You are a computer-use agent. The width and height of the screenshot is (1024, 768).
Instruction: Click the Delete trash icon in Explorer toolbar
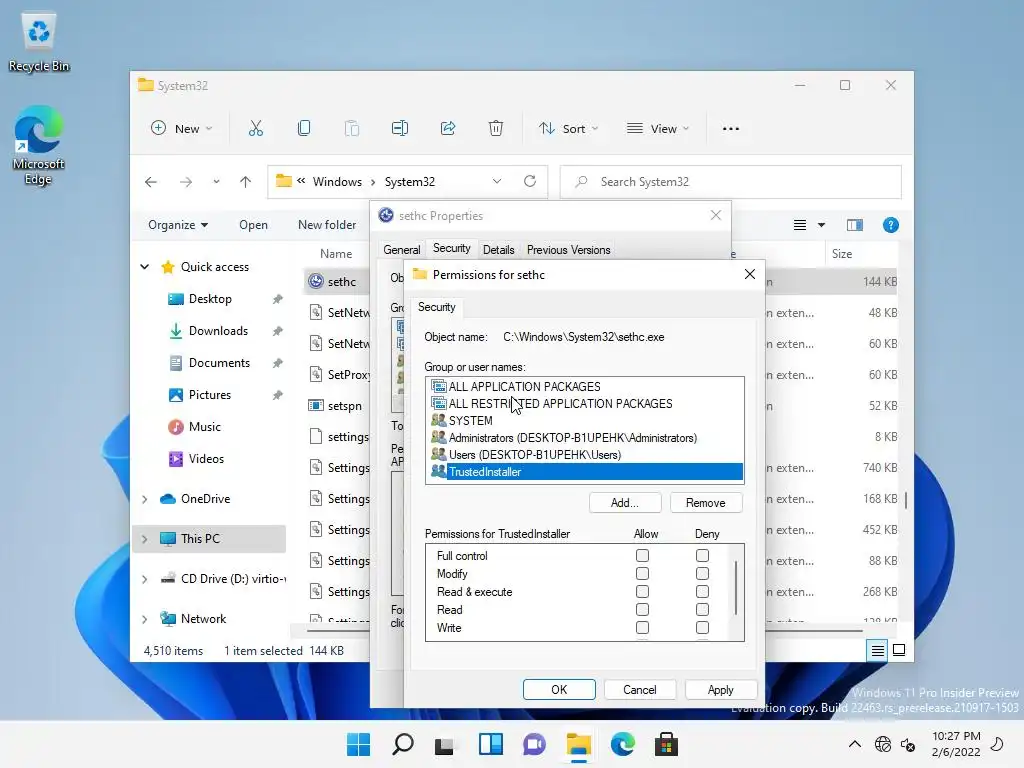click(x=496, y=129)
